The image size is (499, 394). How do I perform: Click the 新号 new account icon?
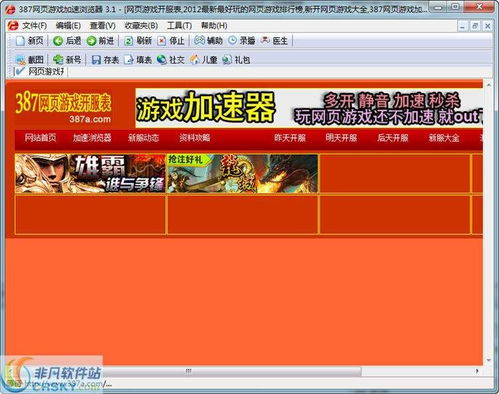click(58, 60)
